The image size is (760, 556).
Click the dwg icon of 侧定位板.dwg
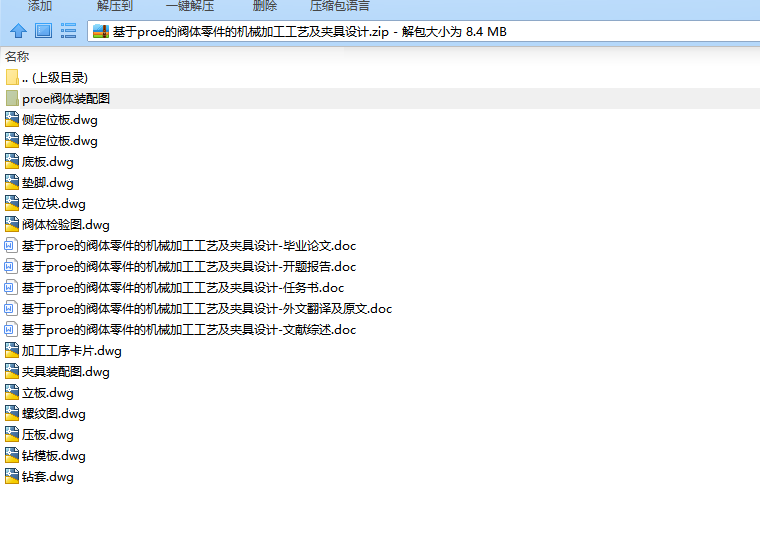point(12,119)
